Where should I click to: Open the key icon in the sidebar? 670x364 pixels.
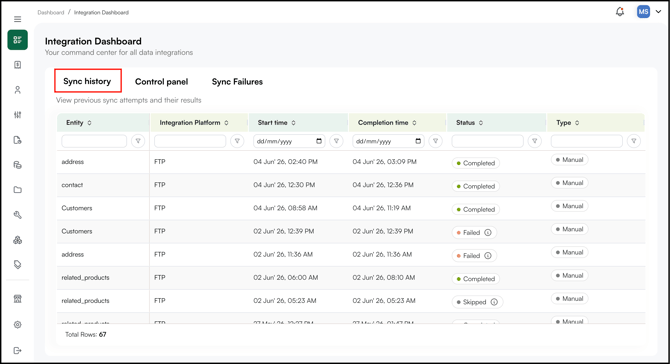point(18,215)
